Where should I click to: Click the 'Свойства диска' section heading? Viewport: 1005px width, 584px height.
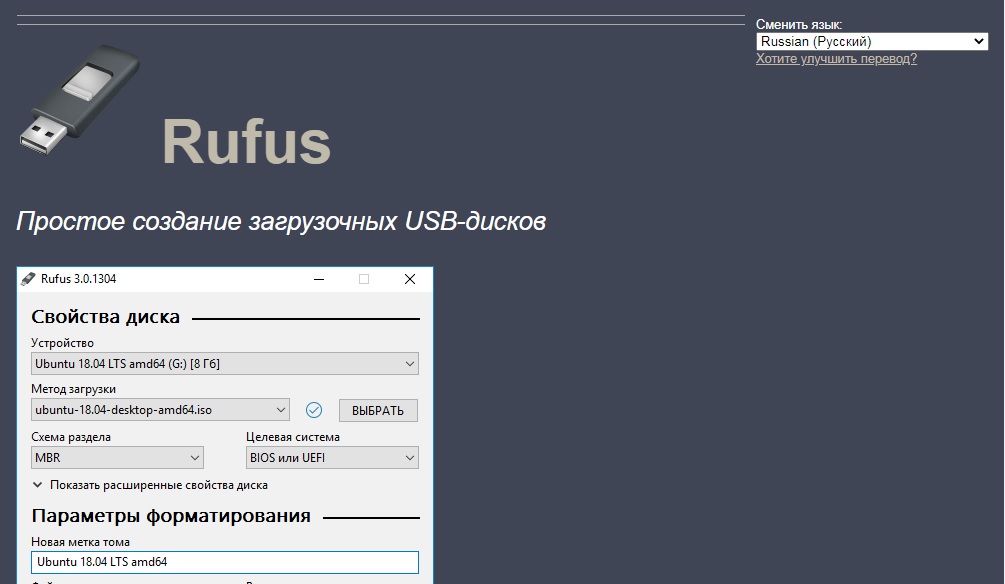105,317
